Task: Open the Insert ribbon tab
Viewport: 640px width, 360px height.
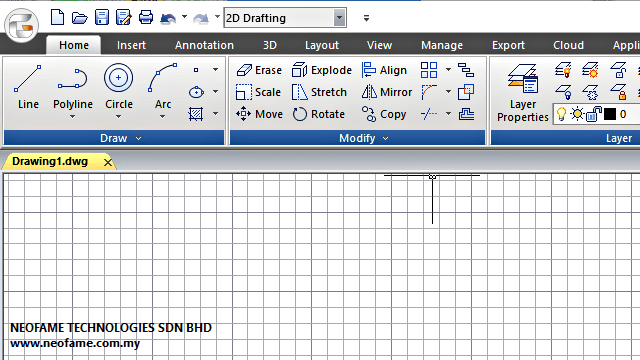Action: pos(131,45)
